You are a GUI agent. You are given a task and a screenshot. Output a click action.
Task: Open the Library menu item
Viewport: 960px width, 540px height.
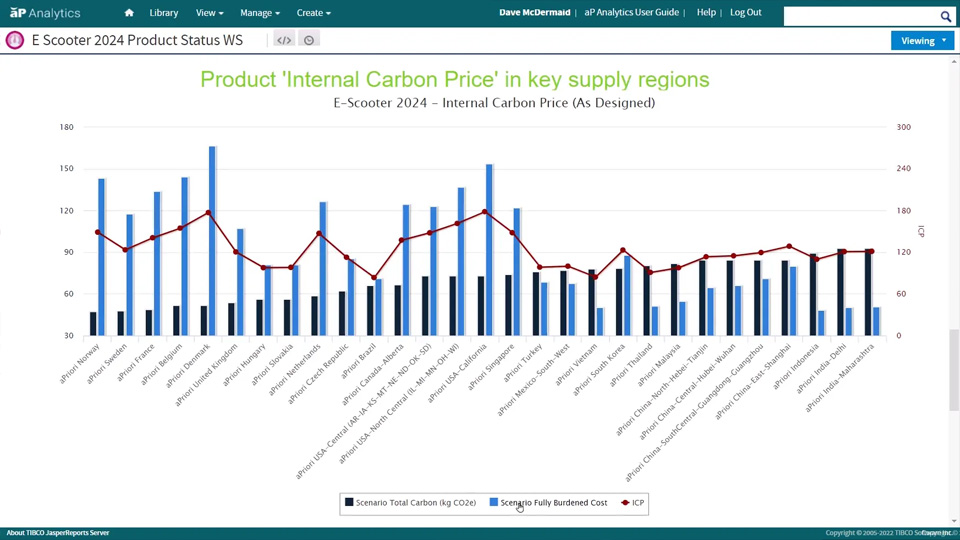coord(164,13)
